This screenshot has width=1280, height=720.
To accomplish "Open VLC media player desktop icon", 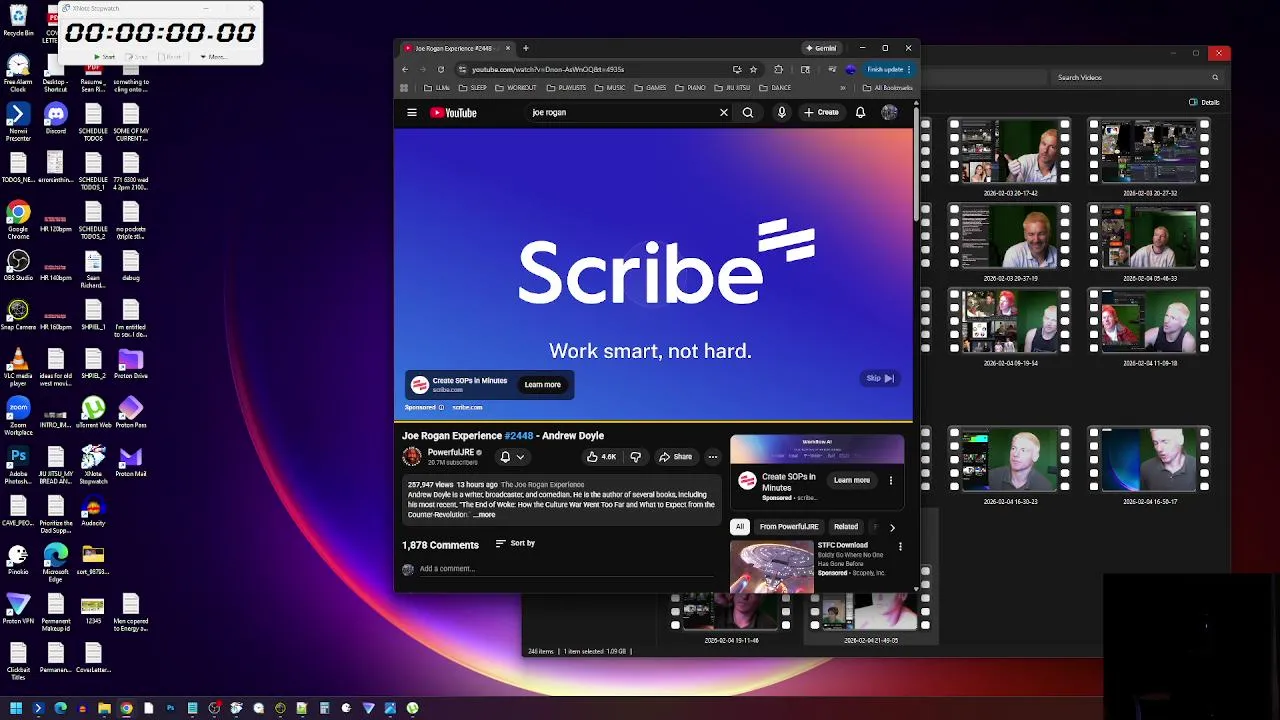I will click(17, 366).
